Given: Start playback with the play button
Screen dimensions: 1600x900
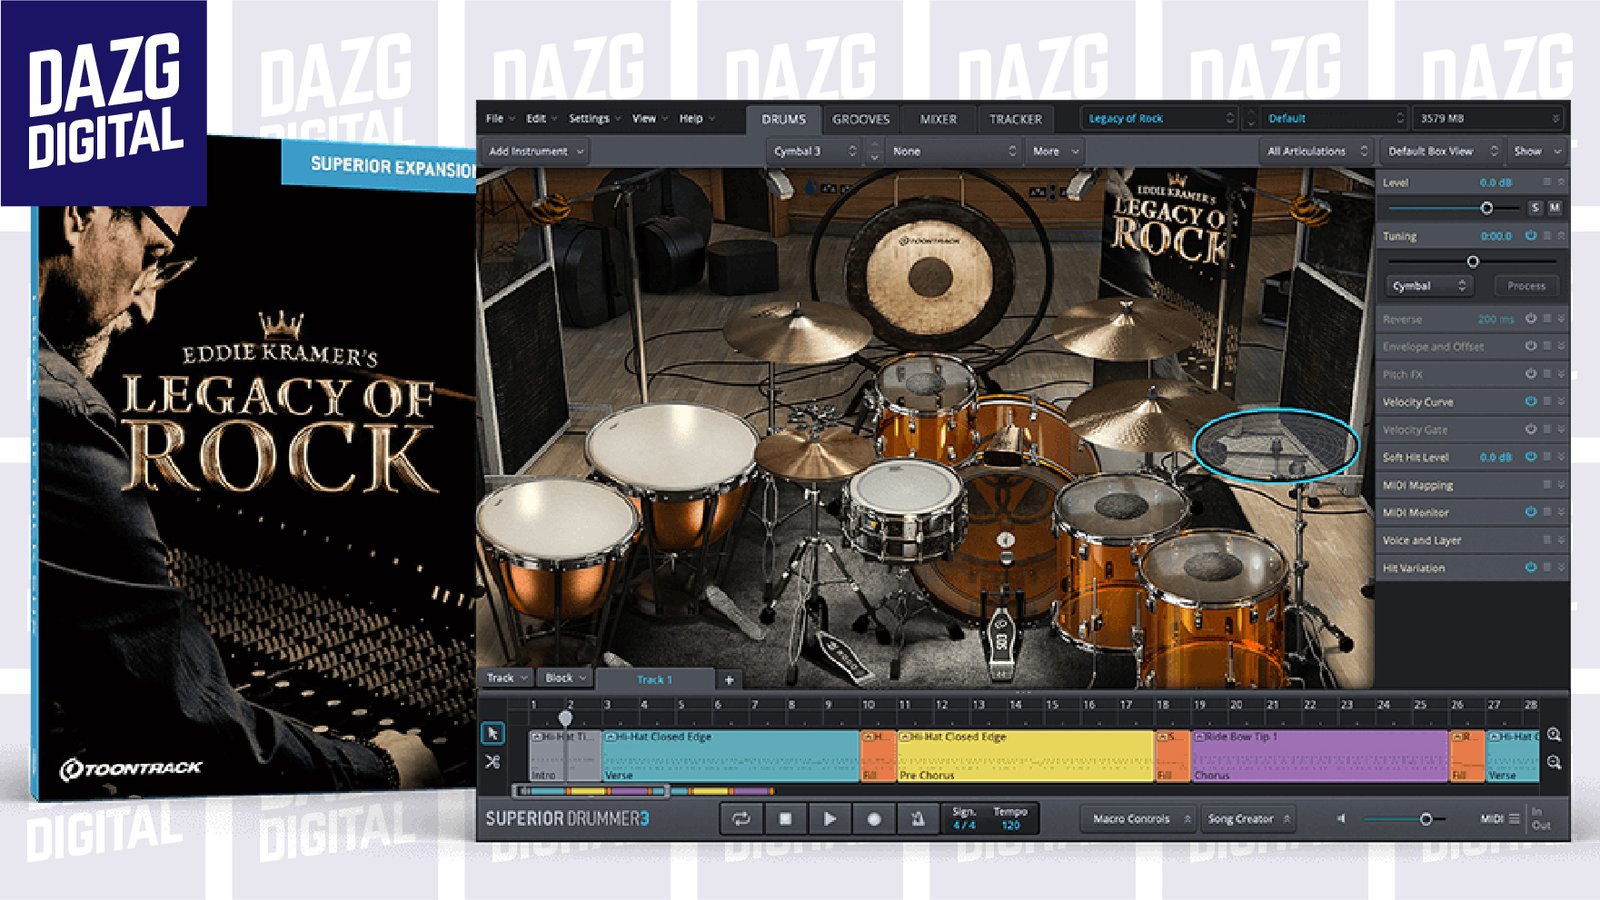Looking at the screenshot, I should click(829, 819).
